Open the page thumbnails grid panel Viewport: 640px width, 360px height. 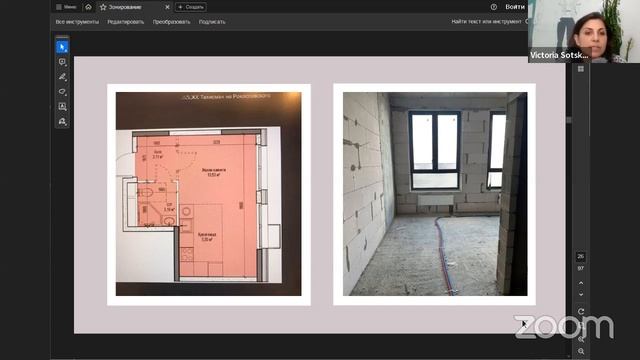[580, 69]
